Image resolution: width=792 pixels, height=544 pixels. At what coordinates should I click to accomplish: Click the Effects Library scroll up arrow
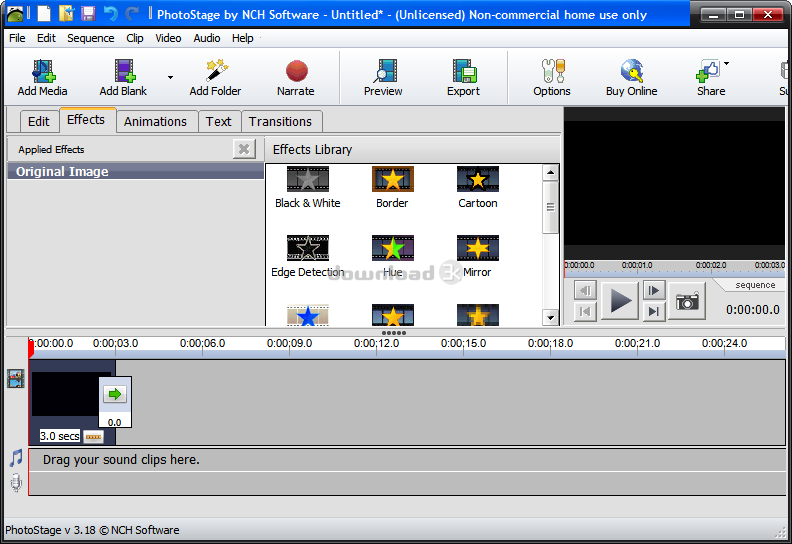click(550, 173)
